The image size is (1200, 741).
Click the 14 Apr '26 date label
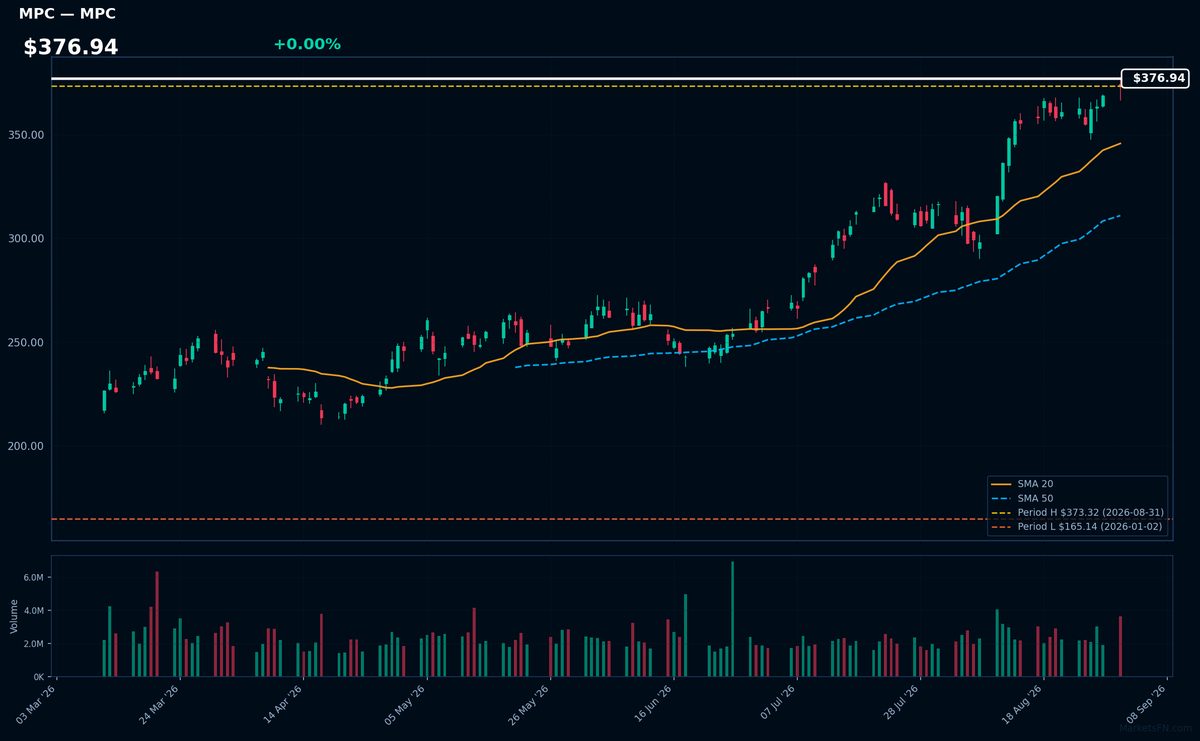[284, 703]
